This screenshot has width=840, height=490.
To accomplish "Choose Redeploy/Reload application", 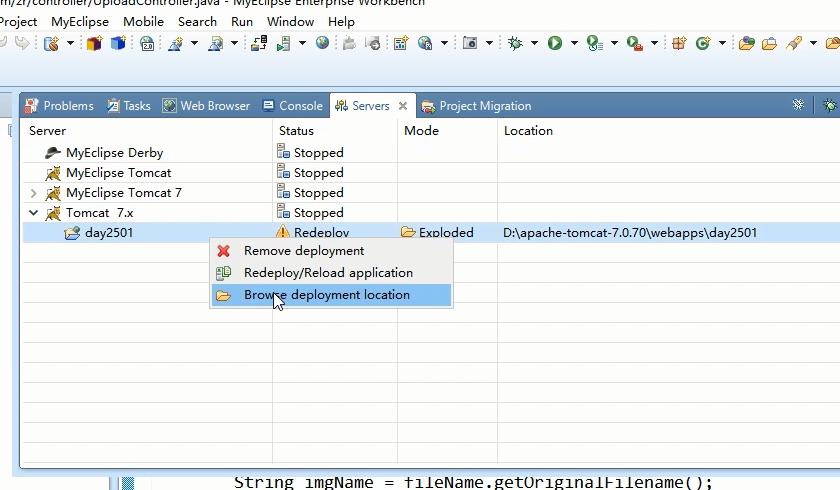I will (x=331, y=273).
